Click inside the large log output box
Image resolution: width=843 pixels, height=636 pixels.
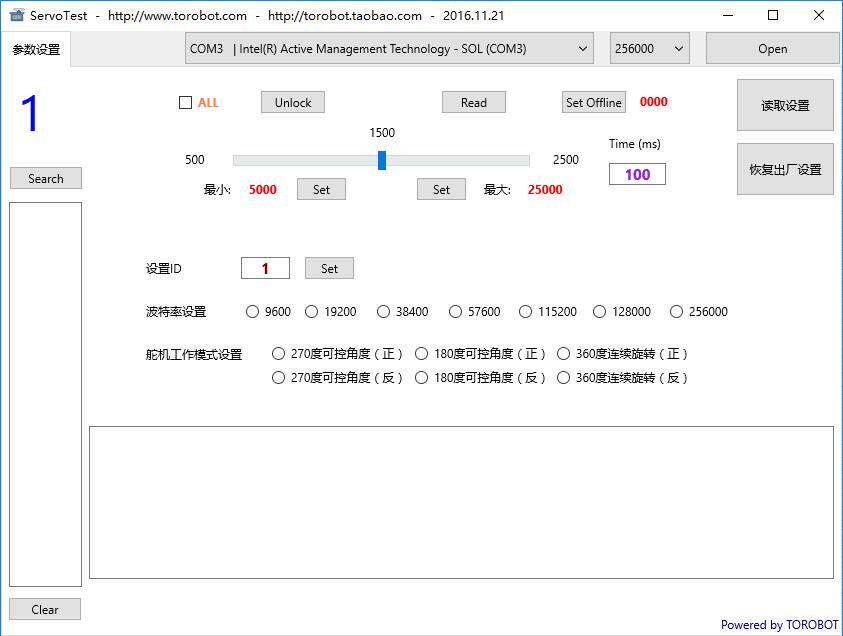tap(461, 503)
